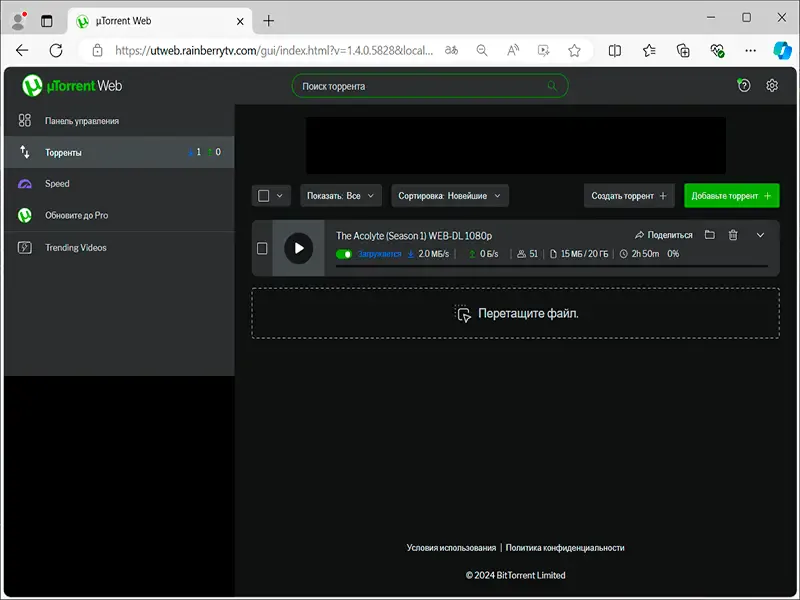Open the Условия использования link
800x600 pixels.
pyautogui.click(x=451, y=548)
